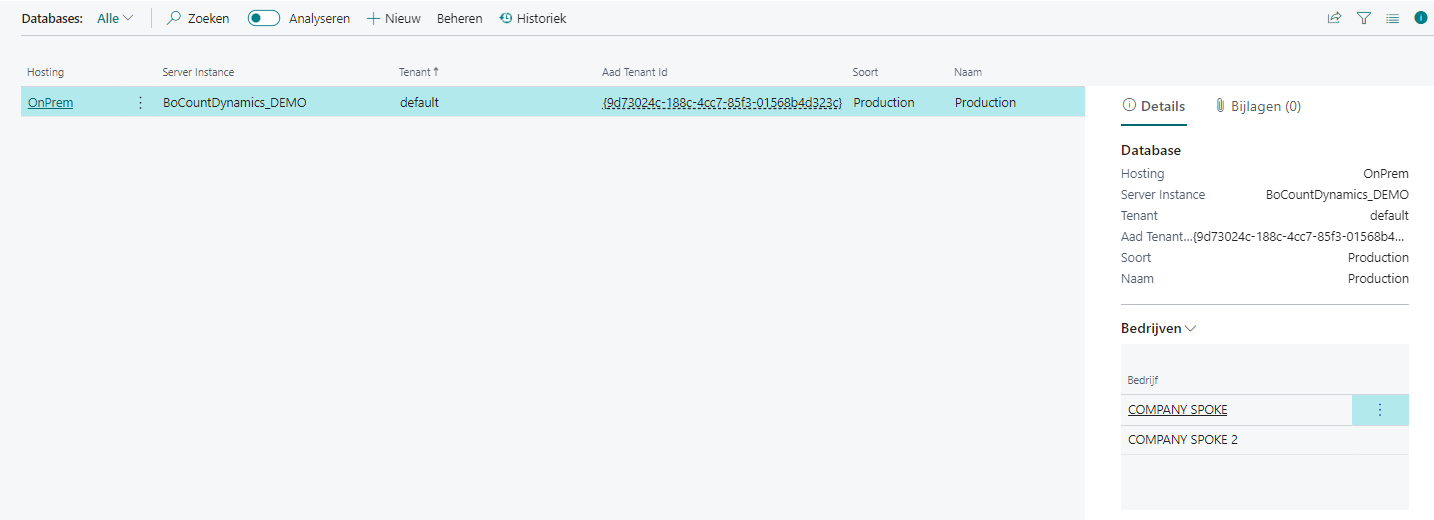
Task: Switch to the Details tab
Action: [1154, 106]
